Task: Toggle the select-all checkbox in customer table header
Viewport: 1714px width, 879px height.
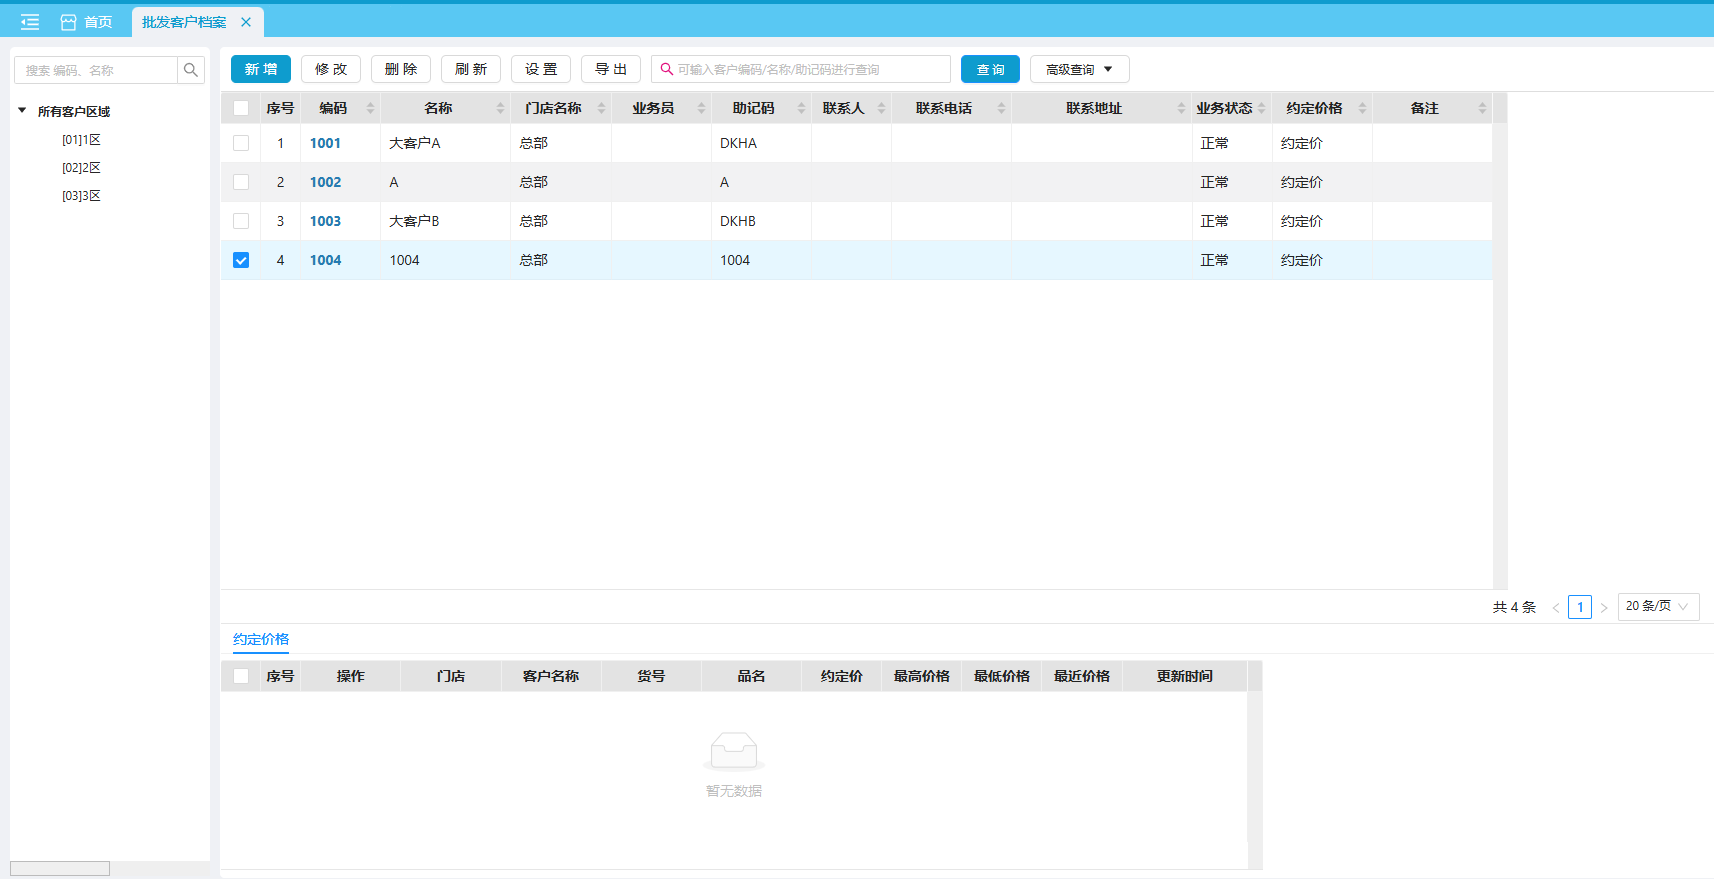Action: pyautogui.click(x=241, y=108)
